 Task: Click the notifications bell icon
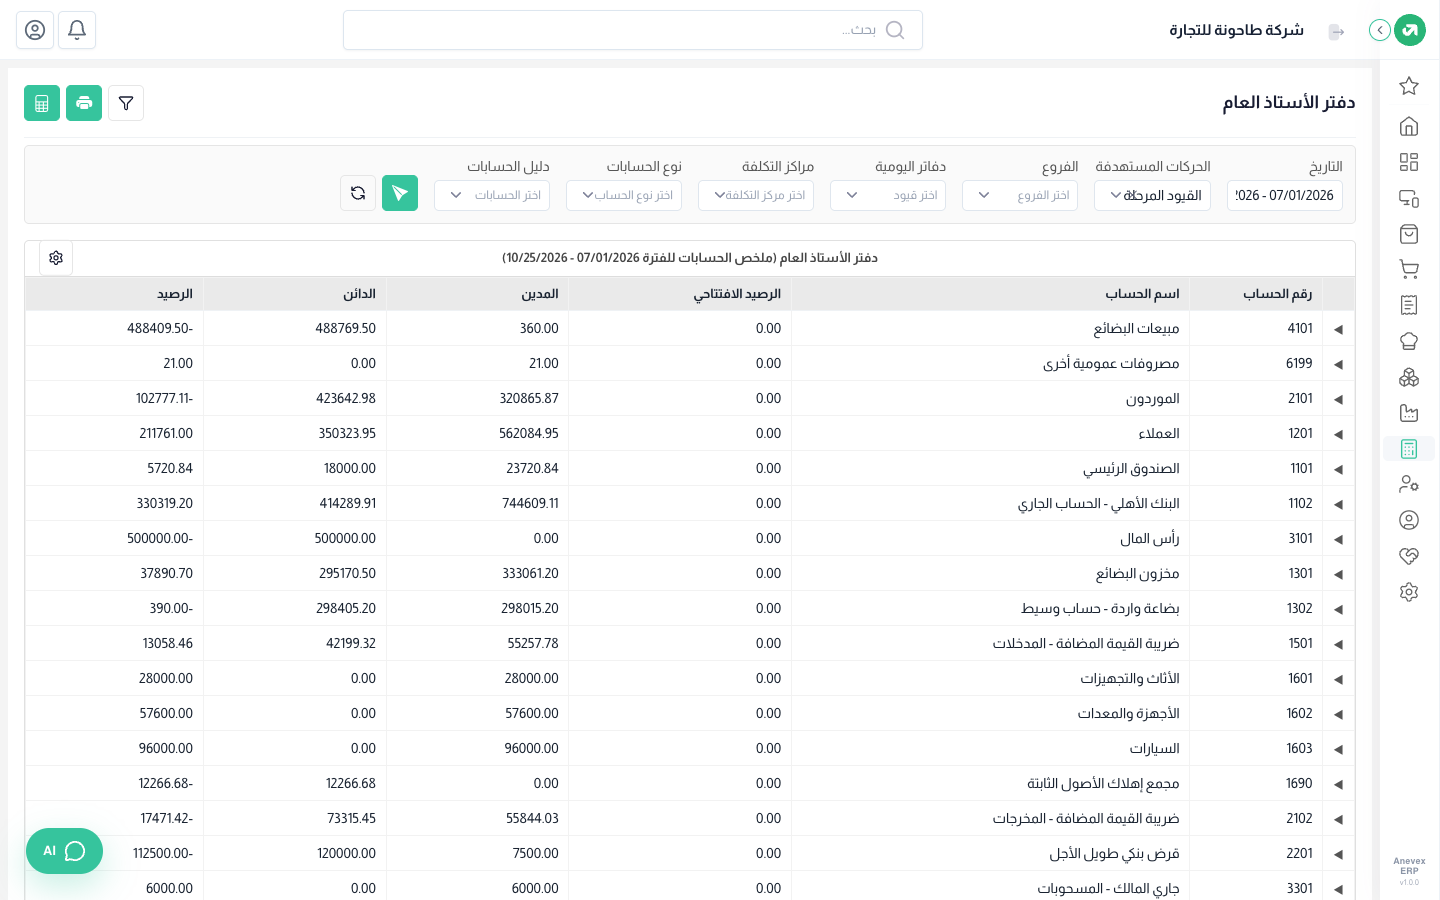pos(77,30)
